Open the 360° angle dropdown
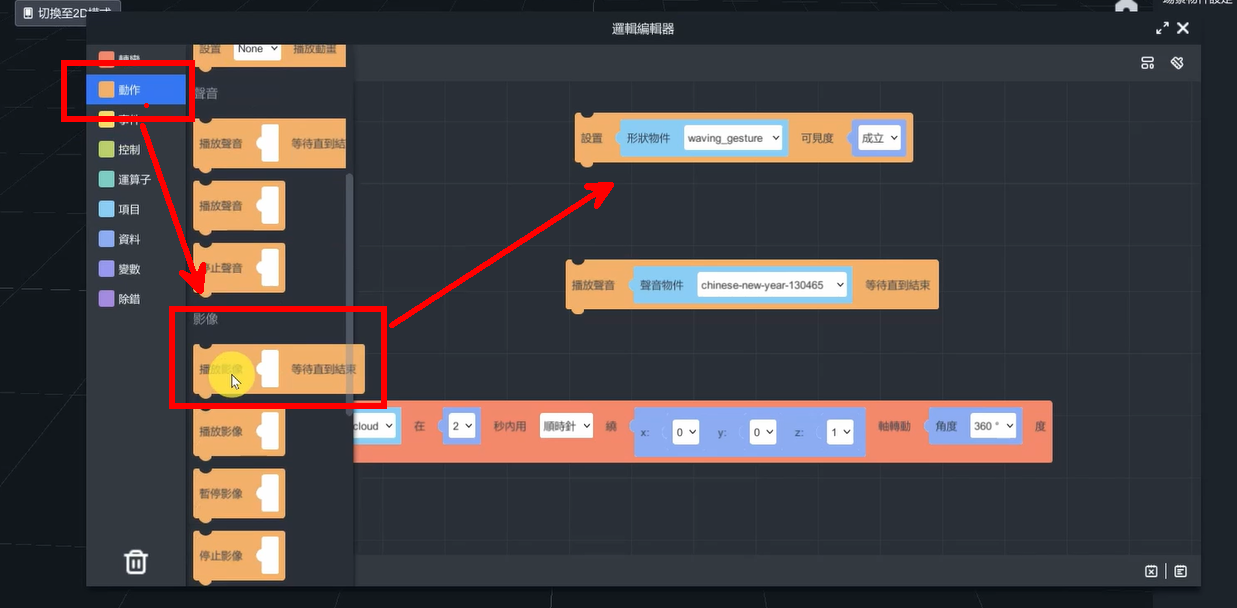Viewport: 1237px width, 608px height. (x=993, y=426)
